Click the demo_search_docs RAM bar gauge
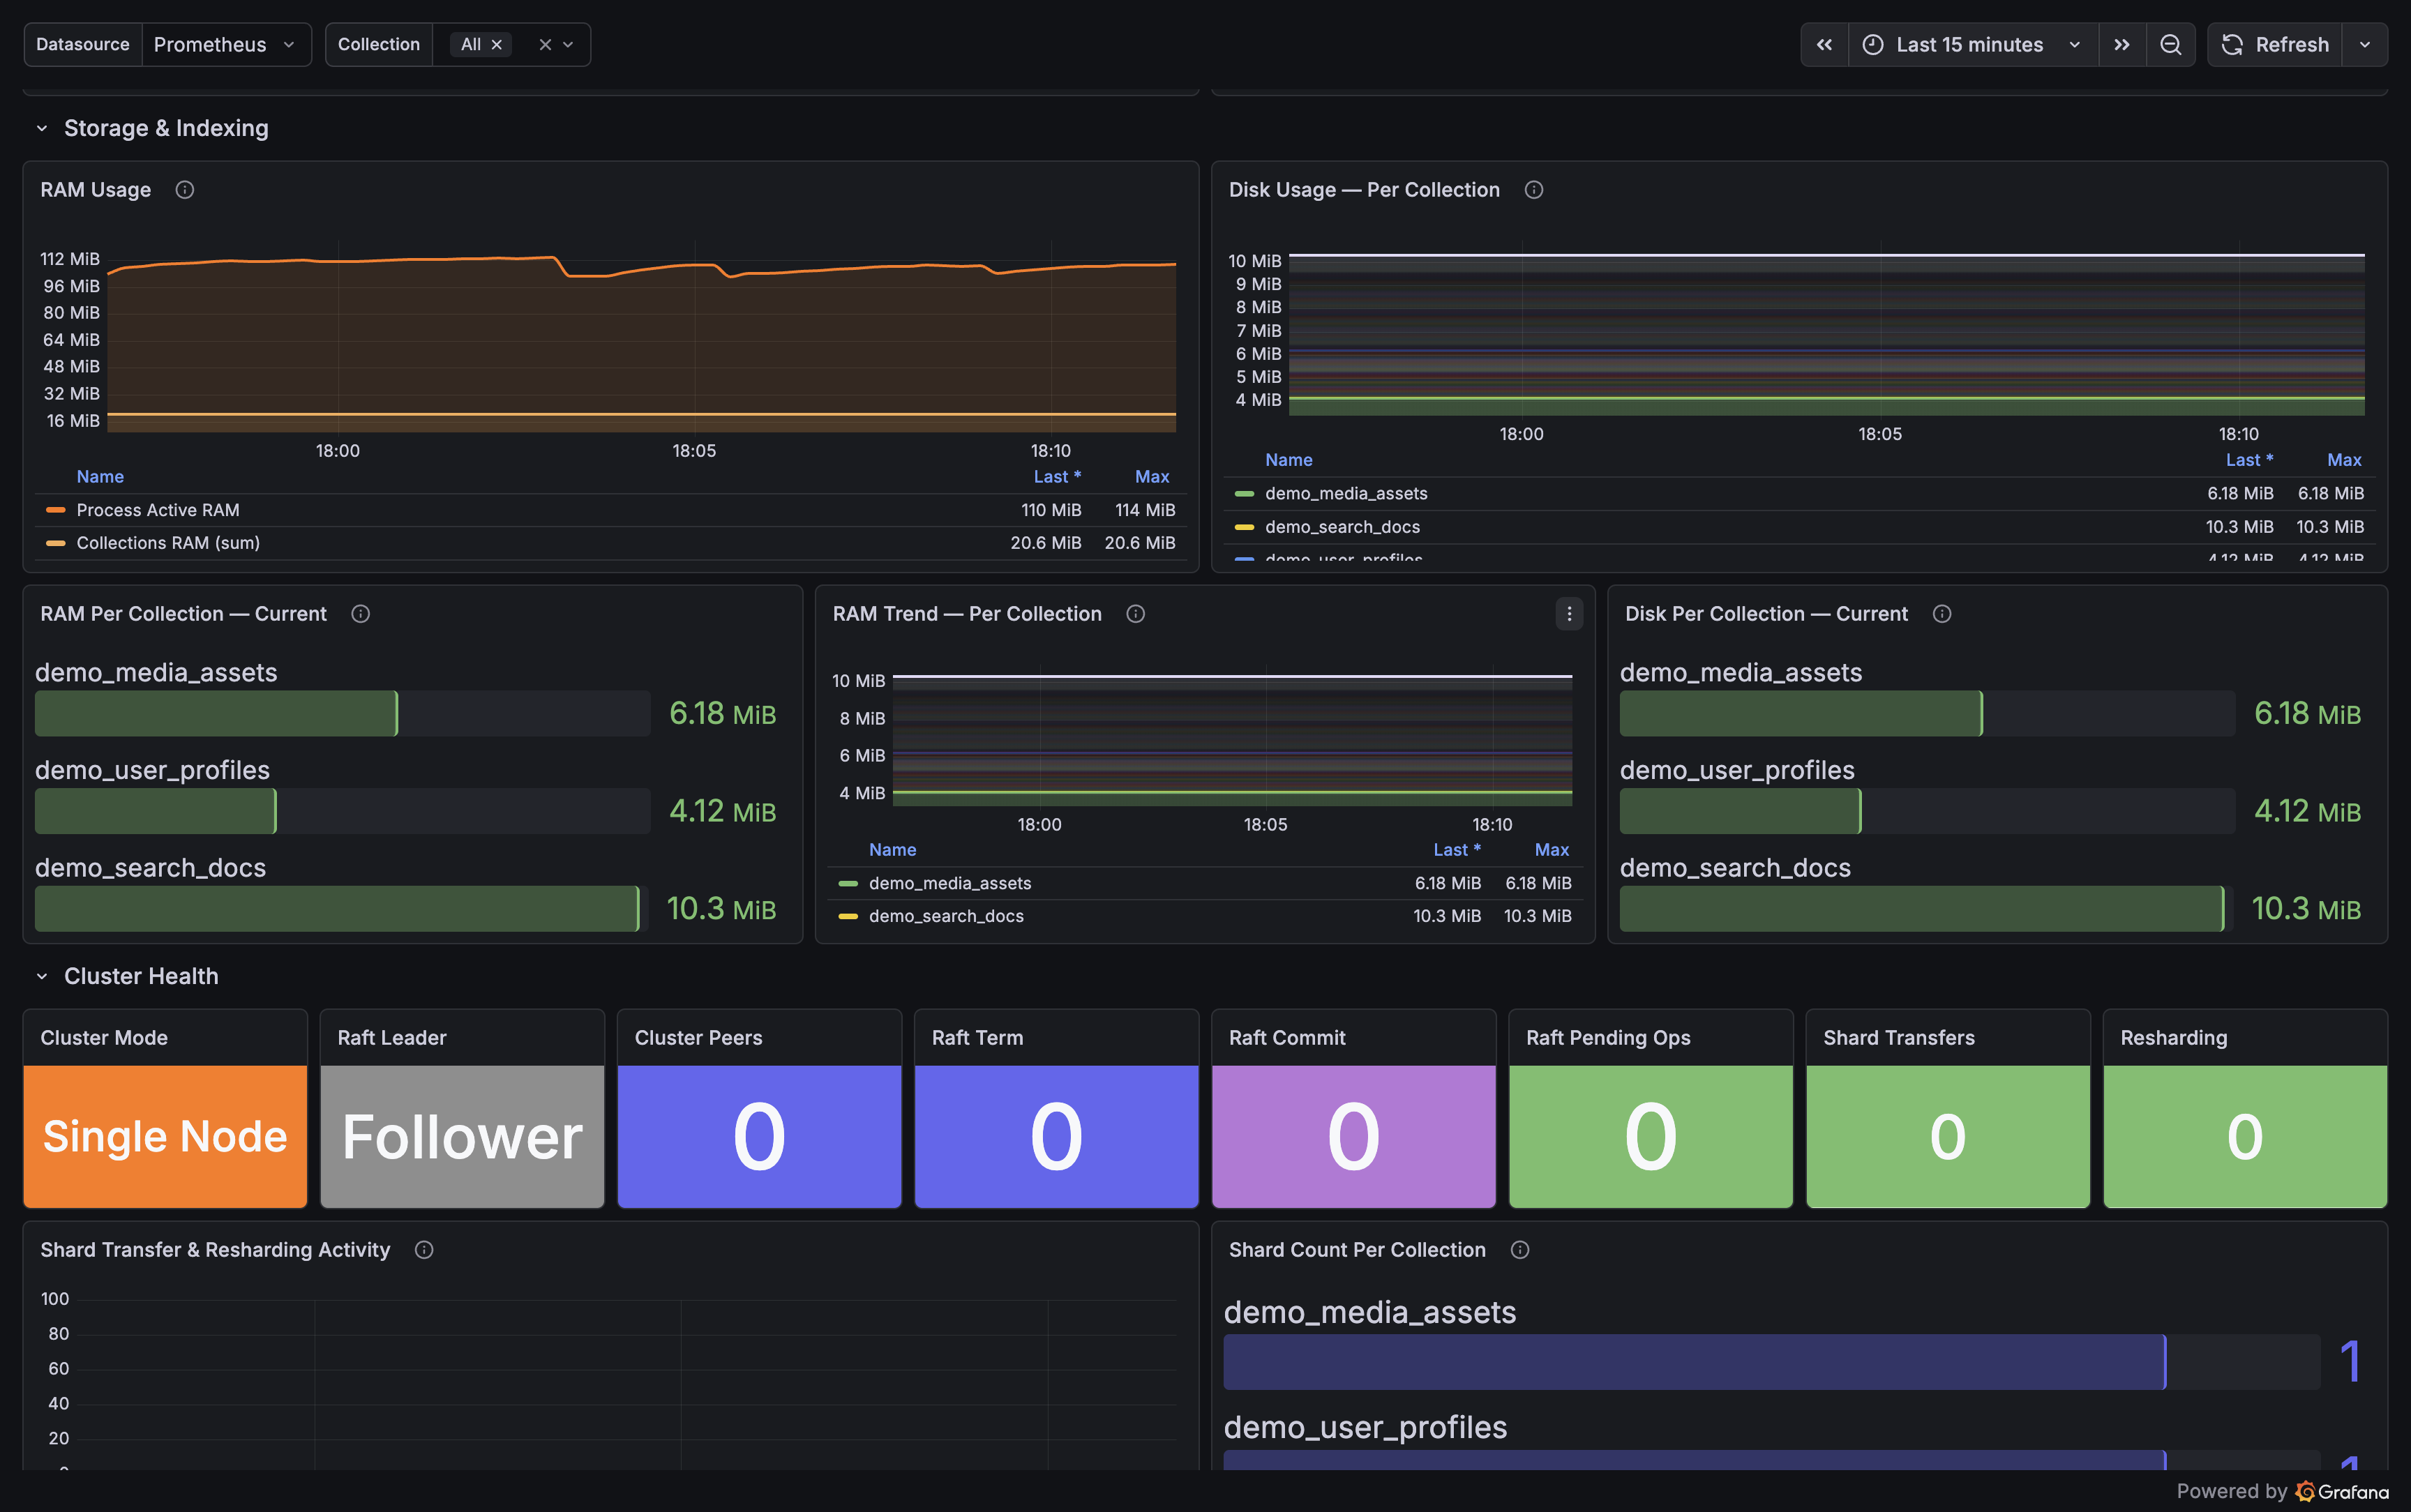The height and width of the screenshot is (1512, 2411). point(337,908)
